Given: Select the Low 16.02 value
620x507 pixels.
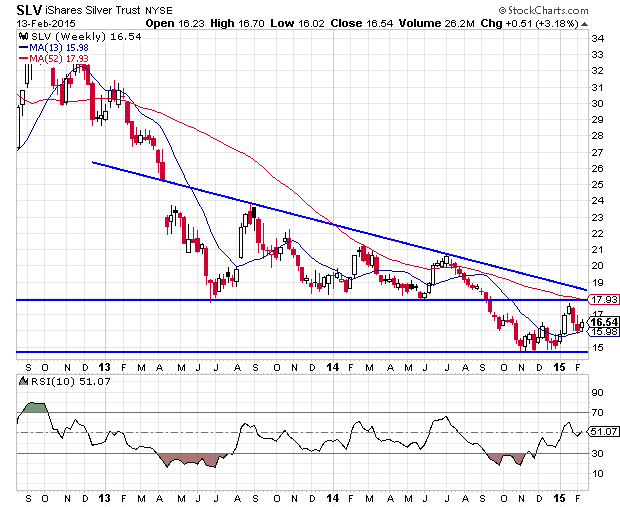Looking at the screenshot, I should click(297, 23).
